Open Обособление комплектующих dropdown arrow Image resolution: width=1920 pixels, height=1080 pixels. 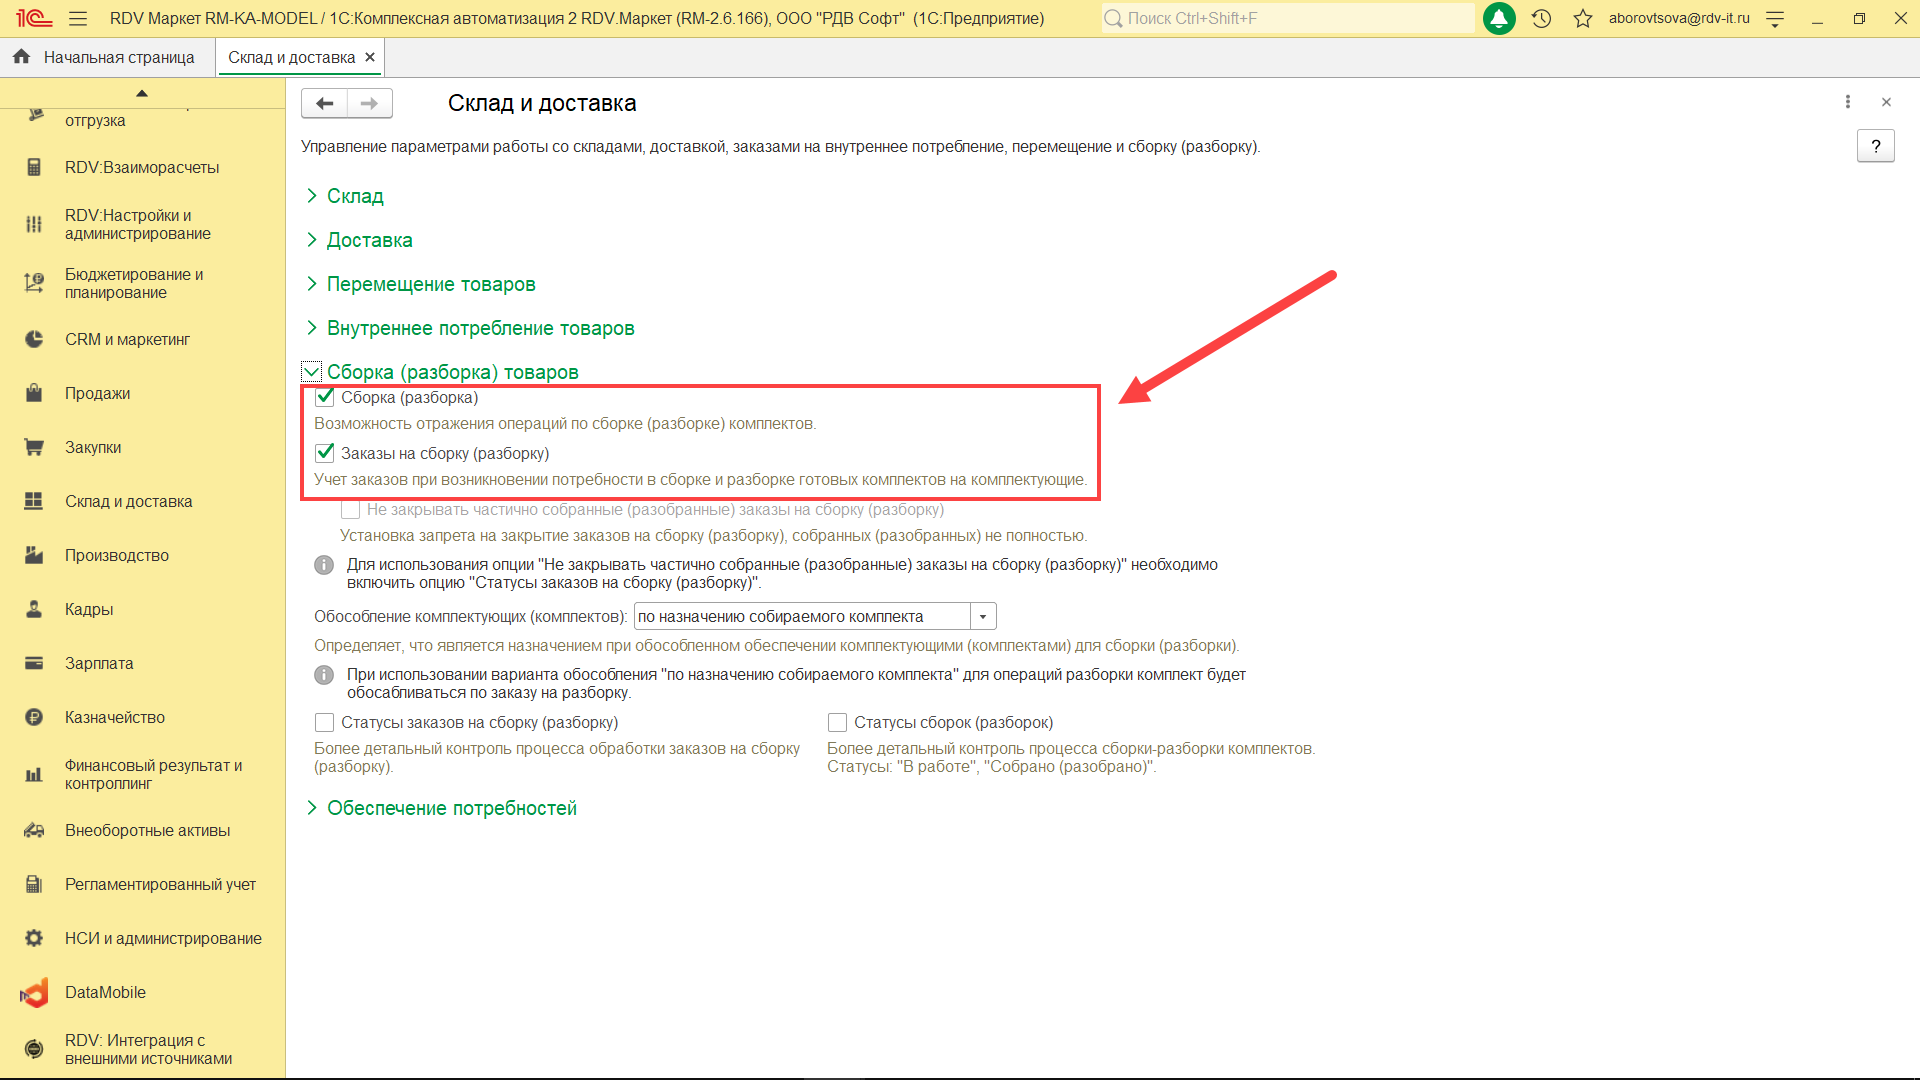pyautogui.click(x=983, y=616)
